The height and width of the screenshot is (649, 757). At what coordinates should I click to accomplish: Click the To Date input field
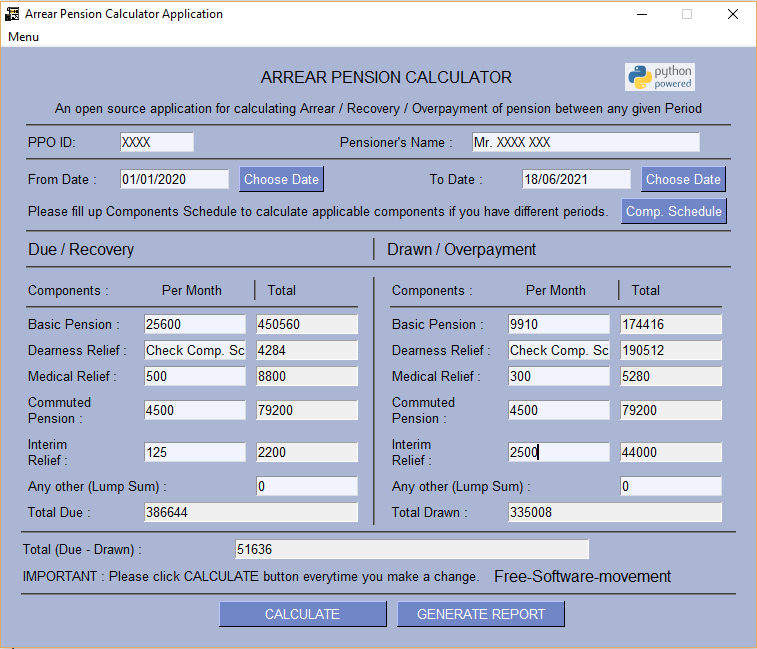coord(576,179)
